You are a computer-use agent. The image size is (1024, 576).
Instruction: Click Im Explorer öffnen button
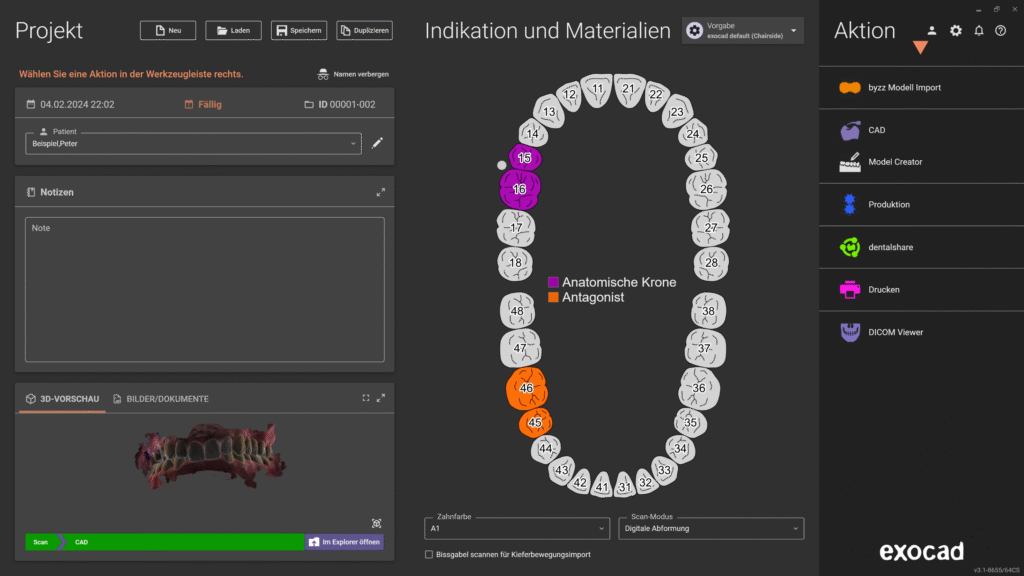344,542
